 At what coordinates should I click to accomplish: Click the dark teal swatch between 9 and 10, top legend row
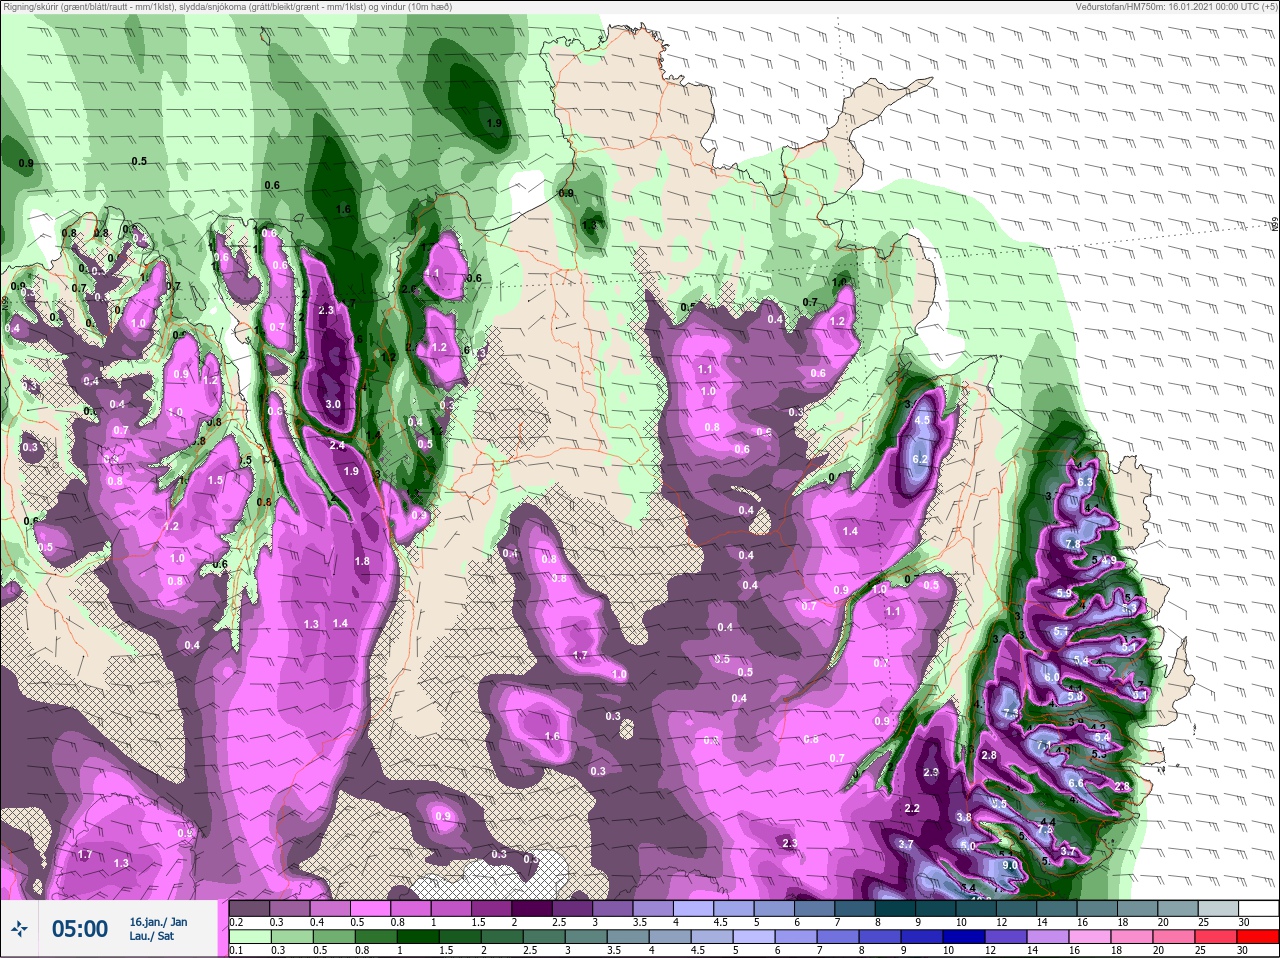pyautogui.click(x=935, y=908)
